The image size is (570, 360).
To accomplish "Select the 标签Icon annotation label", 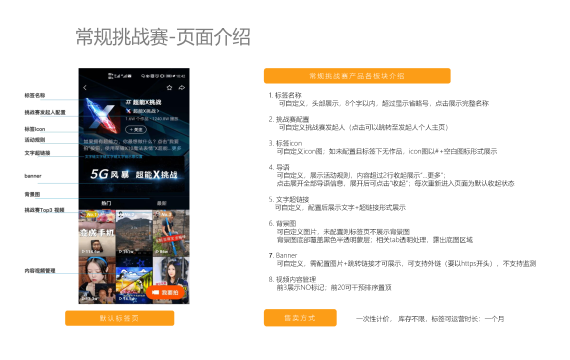I will point(35,129).
